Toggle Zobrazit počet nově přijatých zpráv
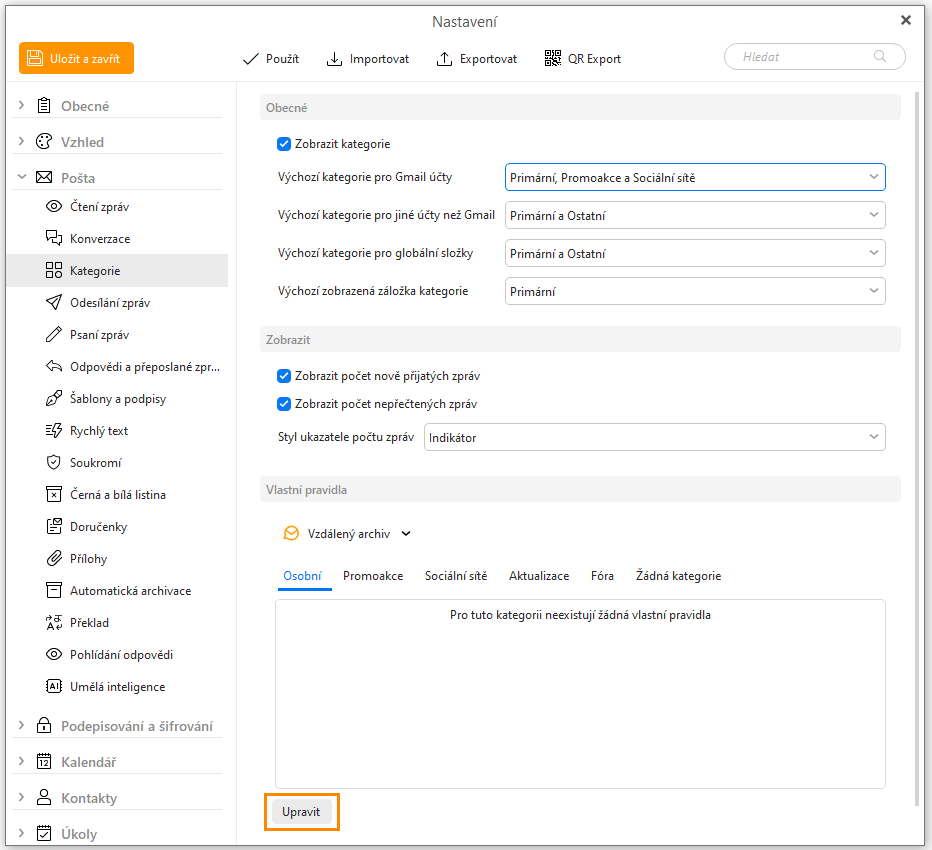 (284, 376)
